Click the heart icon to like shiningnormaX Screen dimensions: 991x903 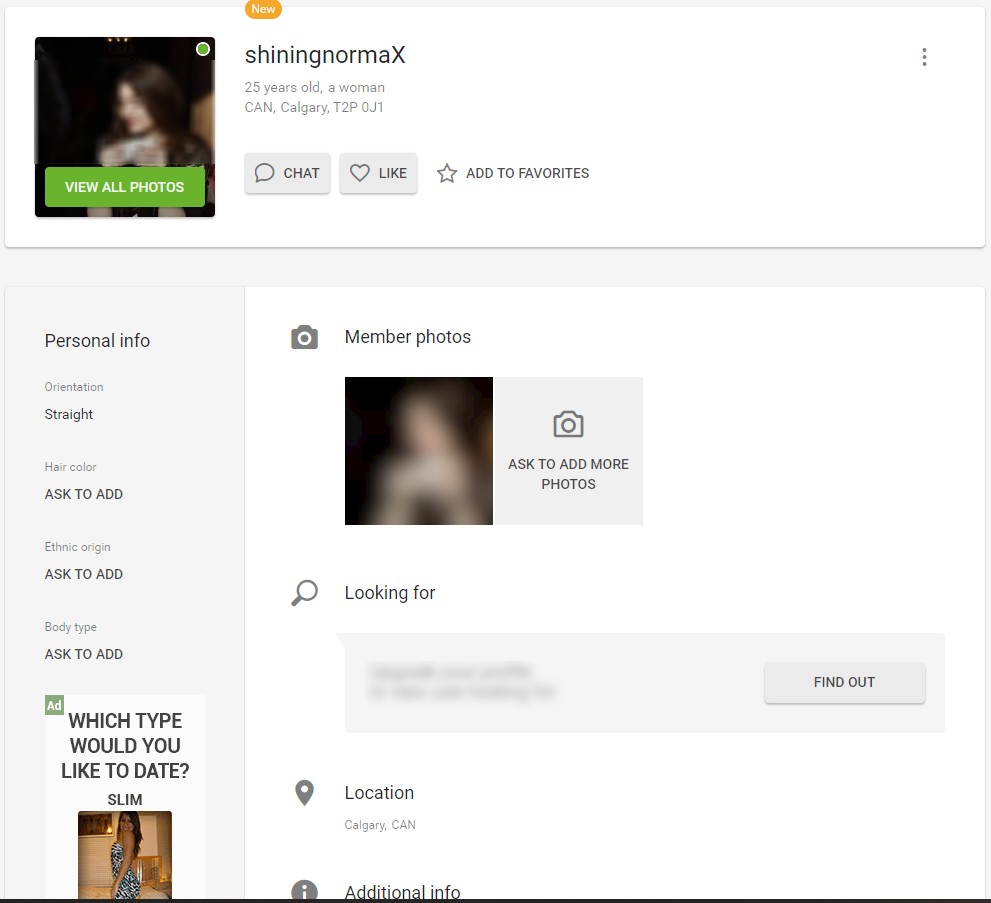(x=361, y=173)
